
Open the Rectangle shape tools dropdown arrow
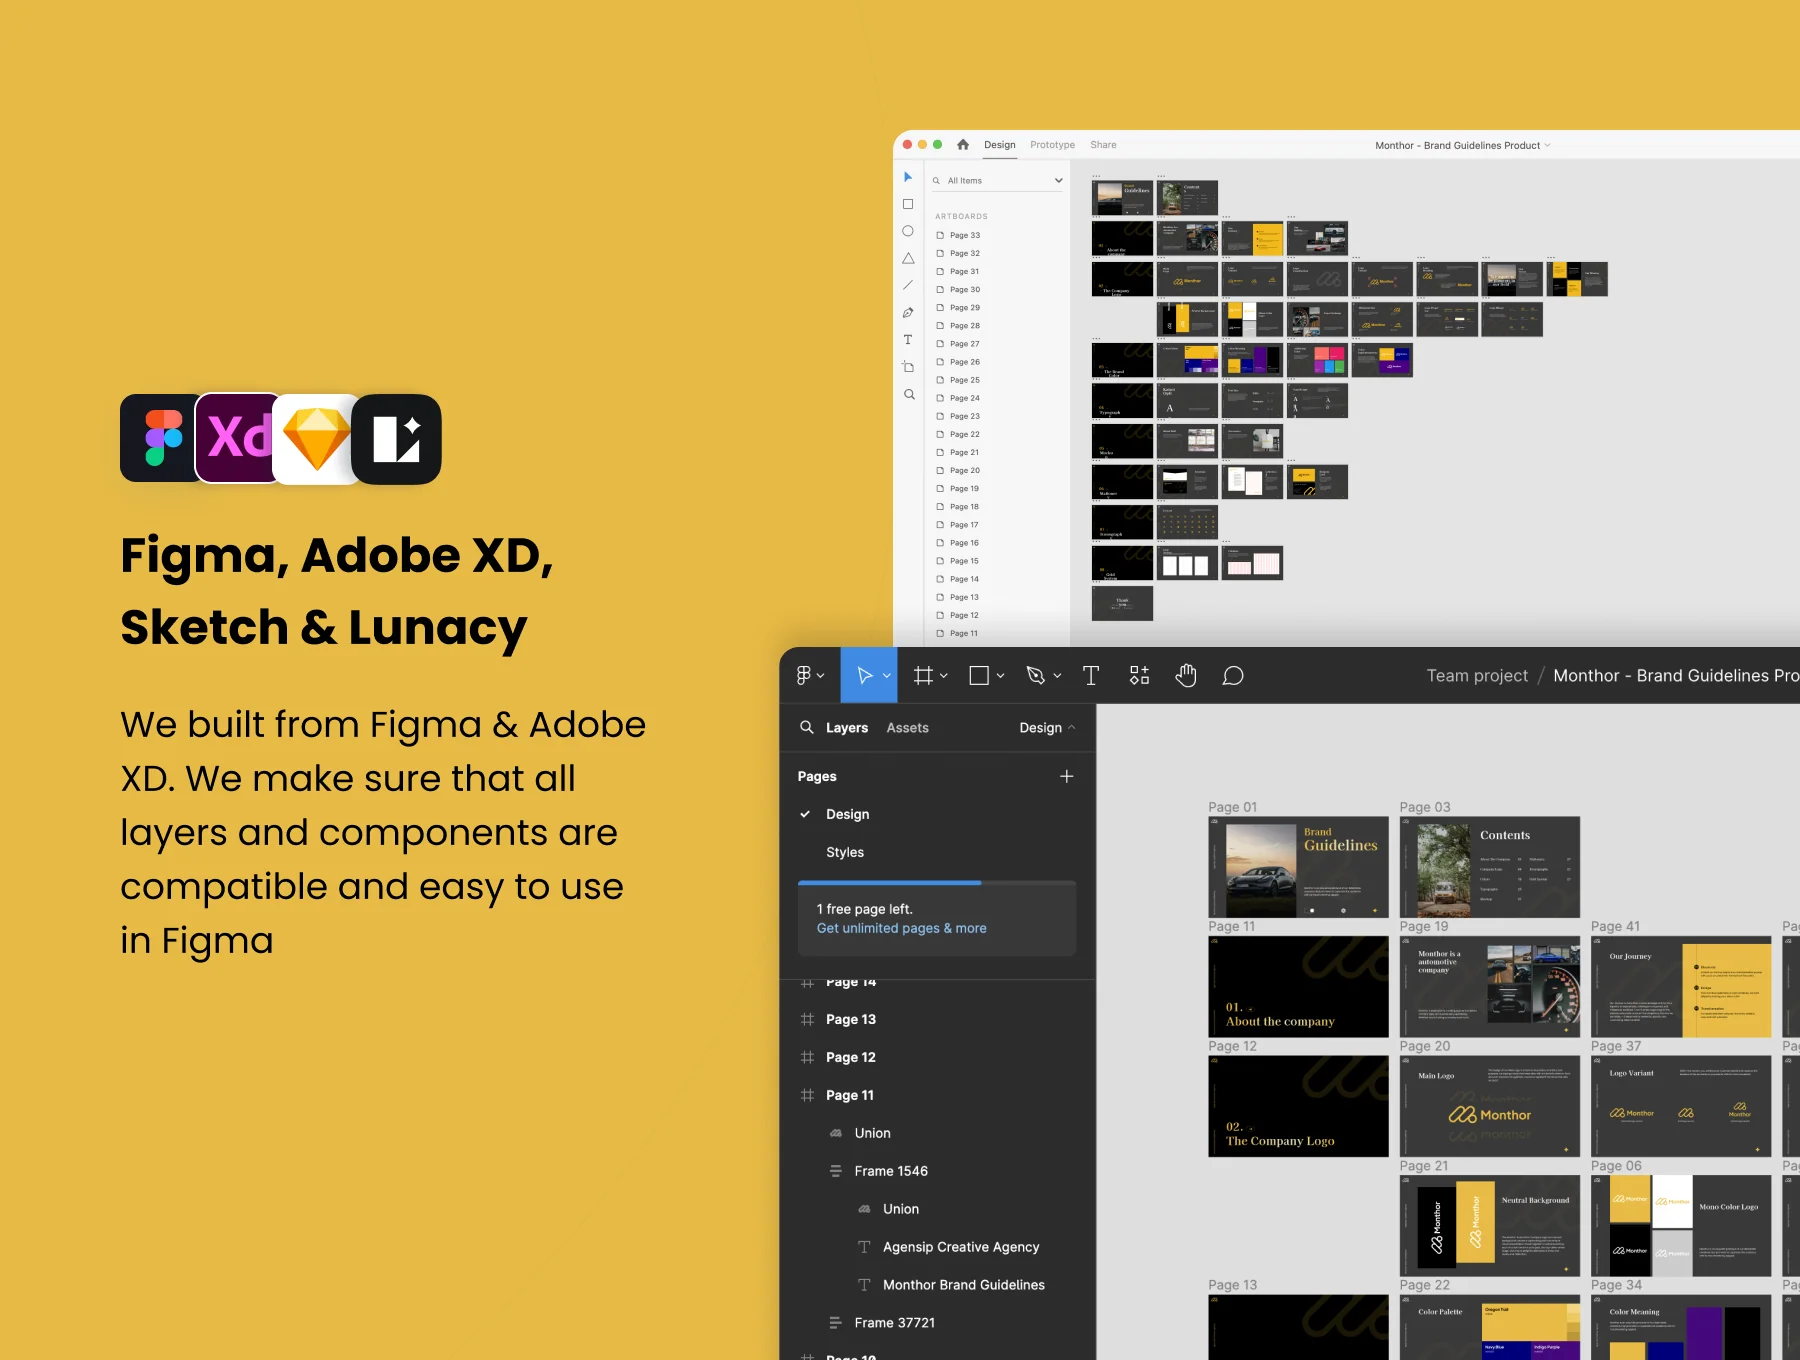coord(1001,676)
